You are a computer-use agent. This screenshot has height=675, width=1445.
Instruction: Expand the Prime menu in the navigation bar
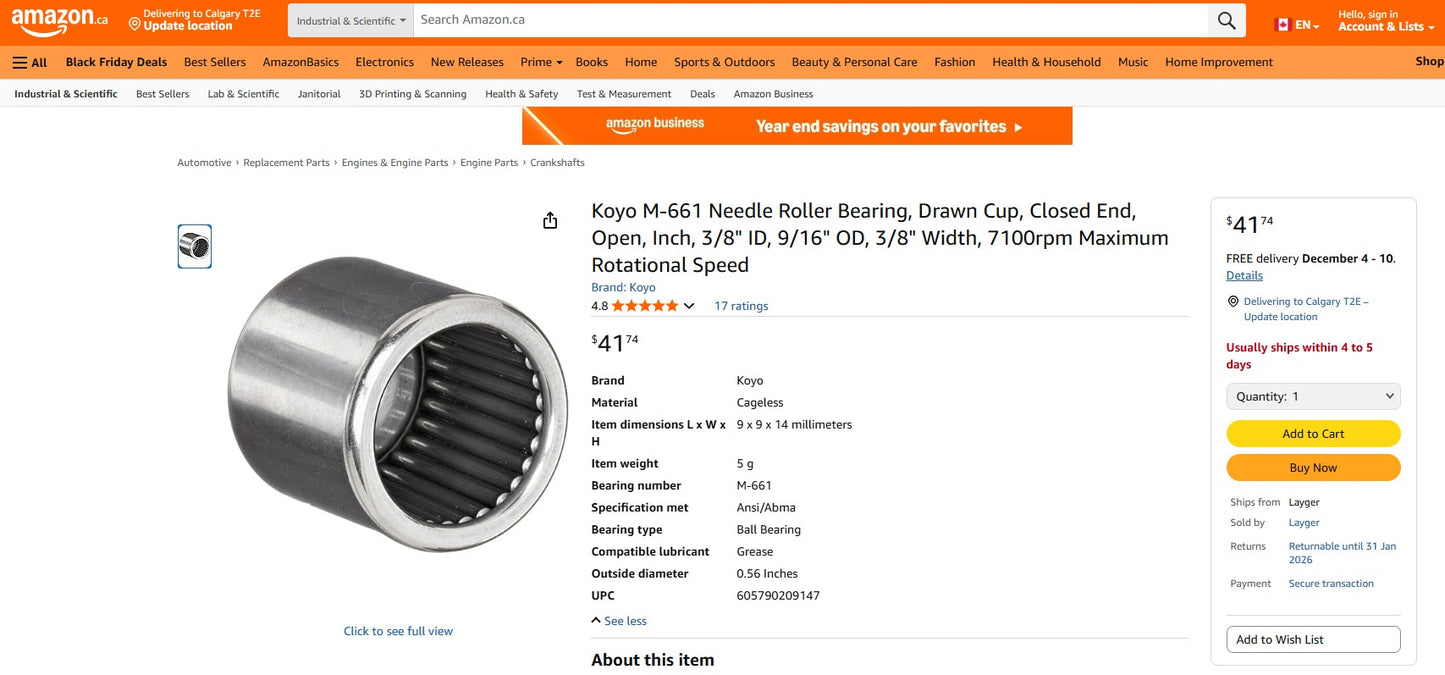coord(539,61)
